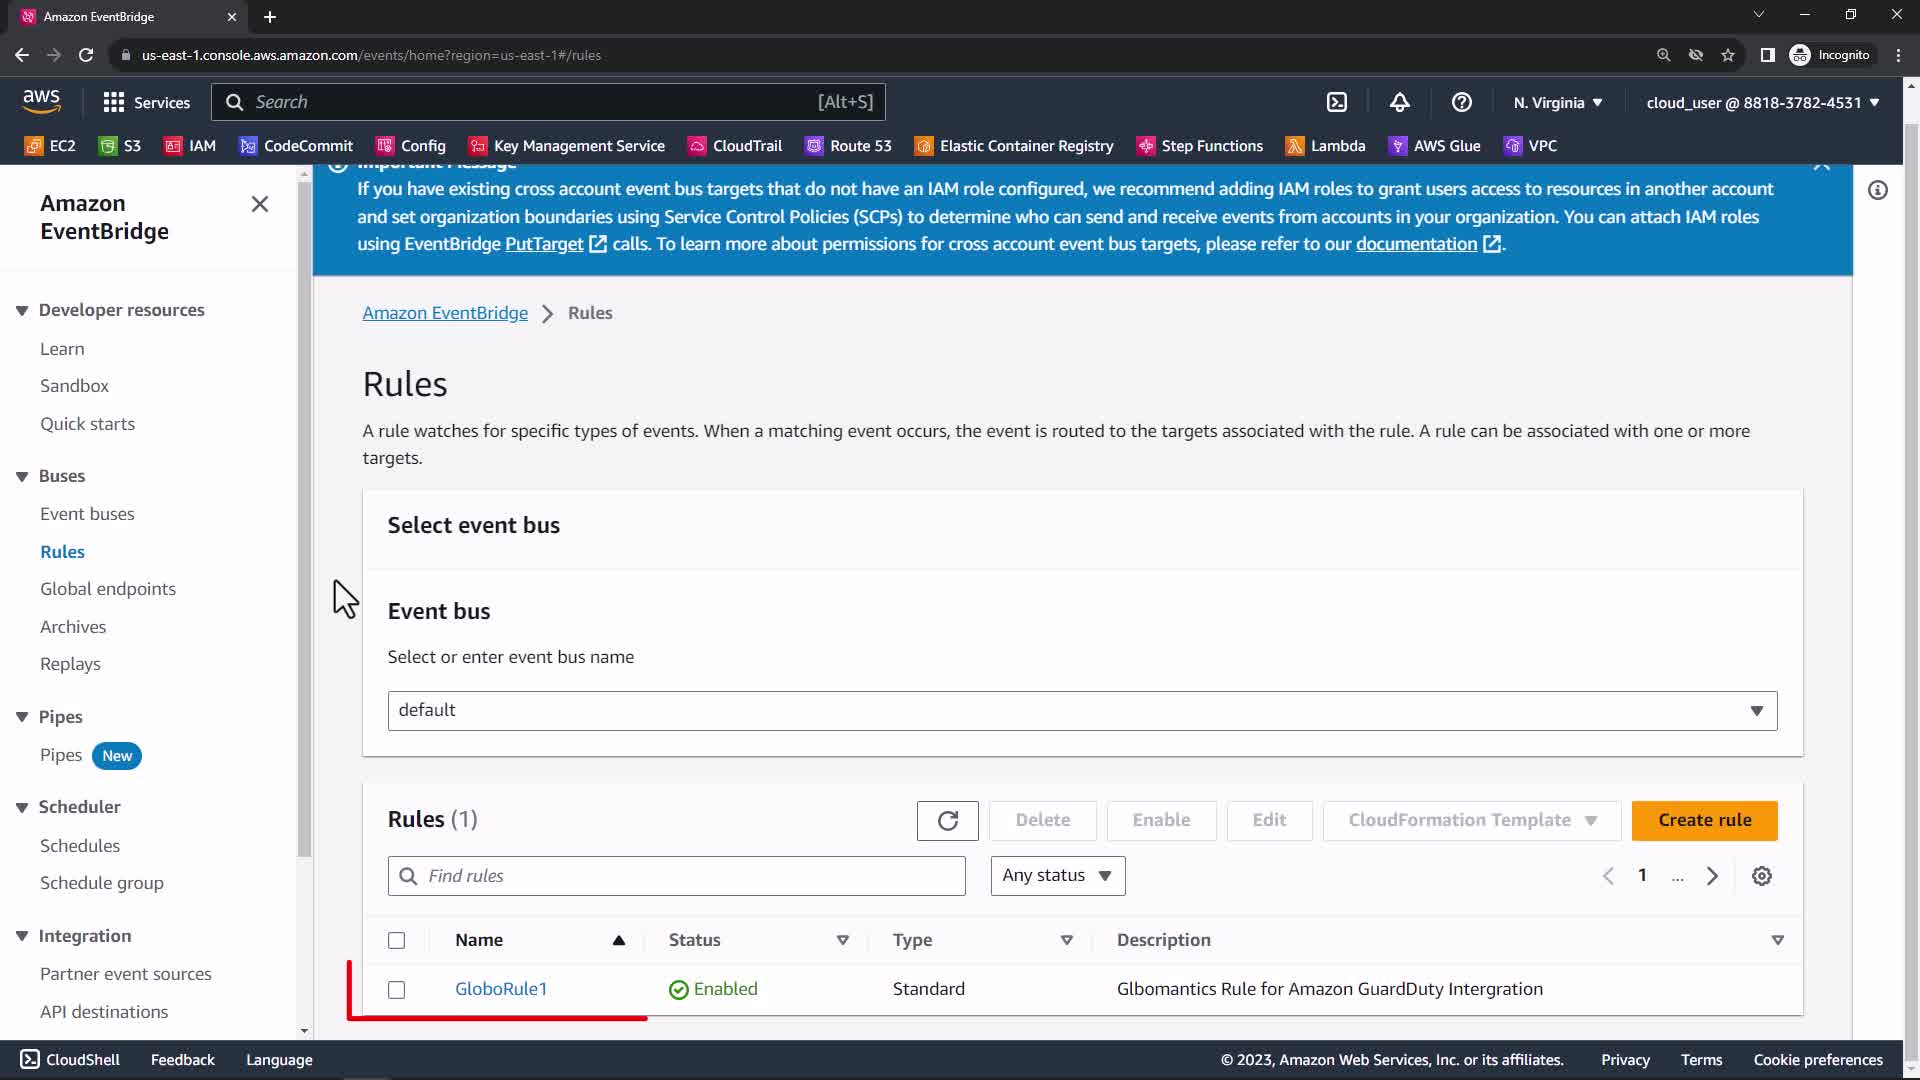Expand the default event bus dropdown
The height and width of the screenshot is (1080, 1920).
point(1082,711)
